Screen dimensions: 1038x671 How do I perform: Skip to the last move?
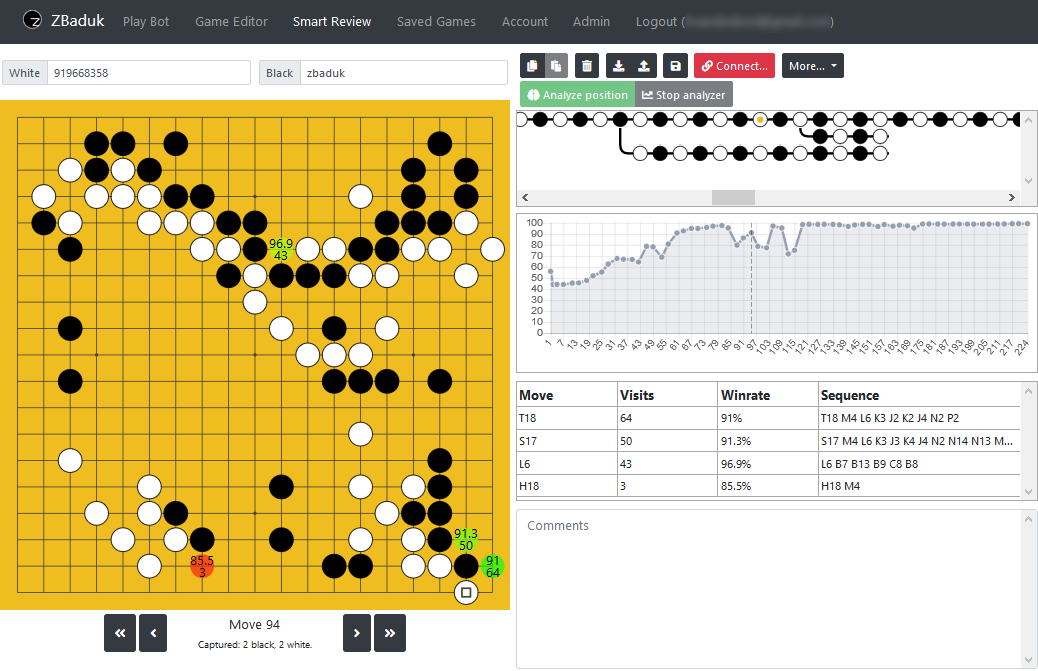click(x=390, y=633)
